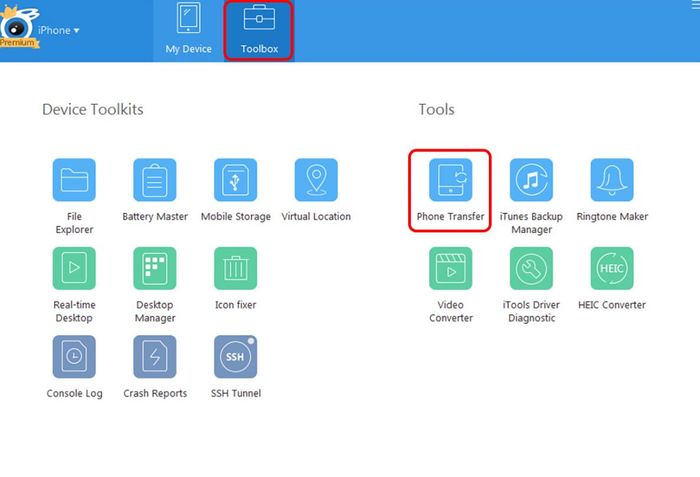The width and height of the screenshot is (700, 477).
Task: Click the Icon fixer label text
Action: click(x=236, y=305)
